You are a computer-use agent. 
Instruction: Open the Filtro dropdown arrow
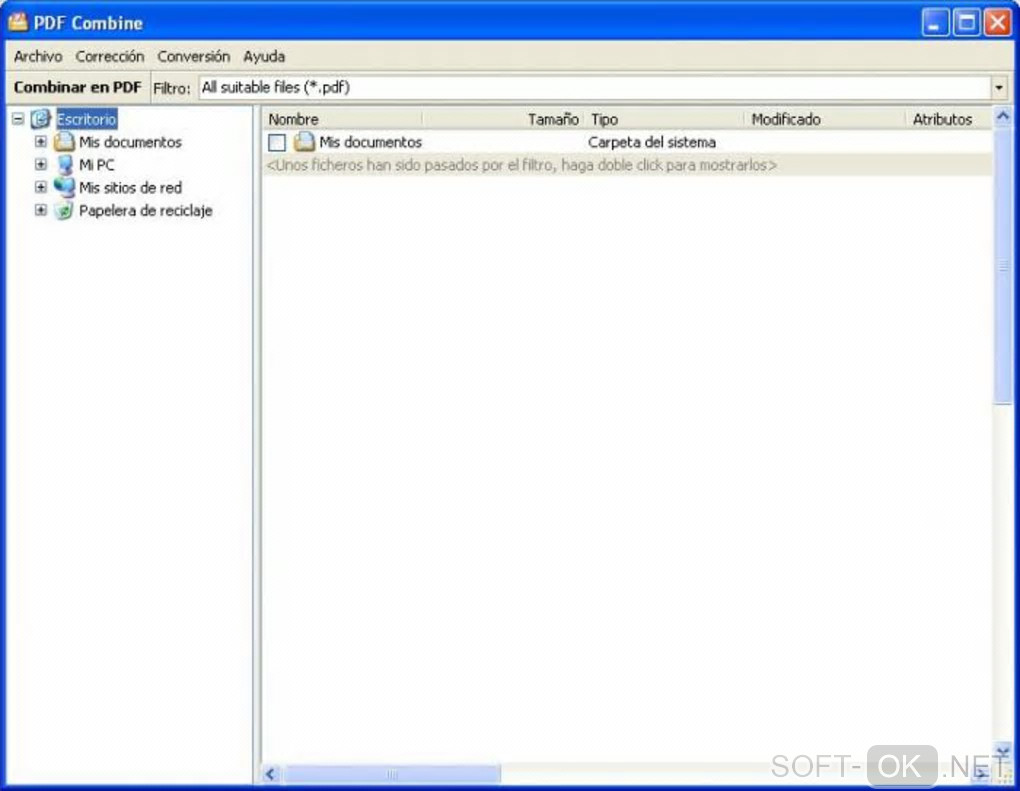pyautogui.click(x=999, y=87)
